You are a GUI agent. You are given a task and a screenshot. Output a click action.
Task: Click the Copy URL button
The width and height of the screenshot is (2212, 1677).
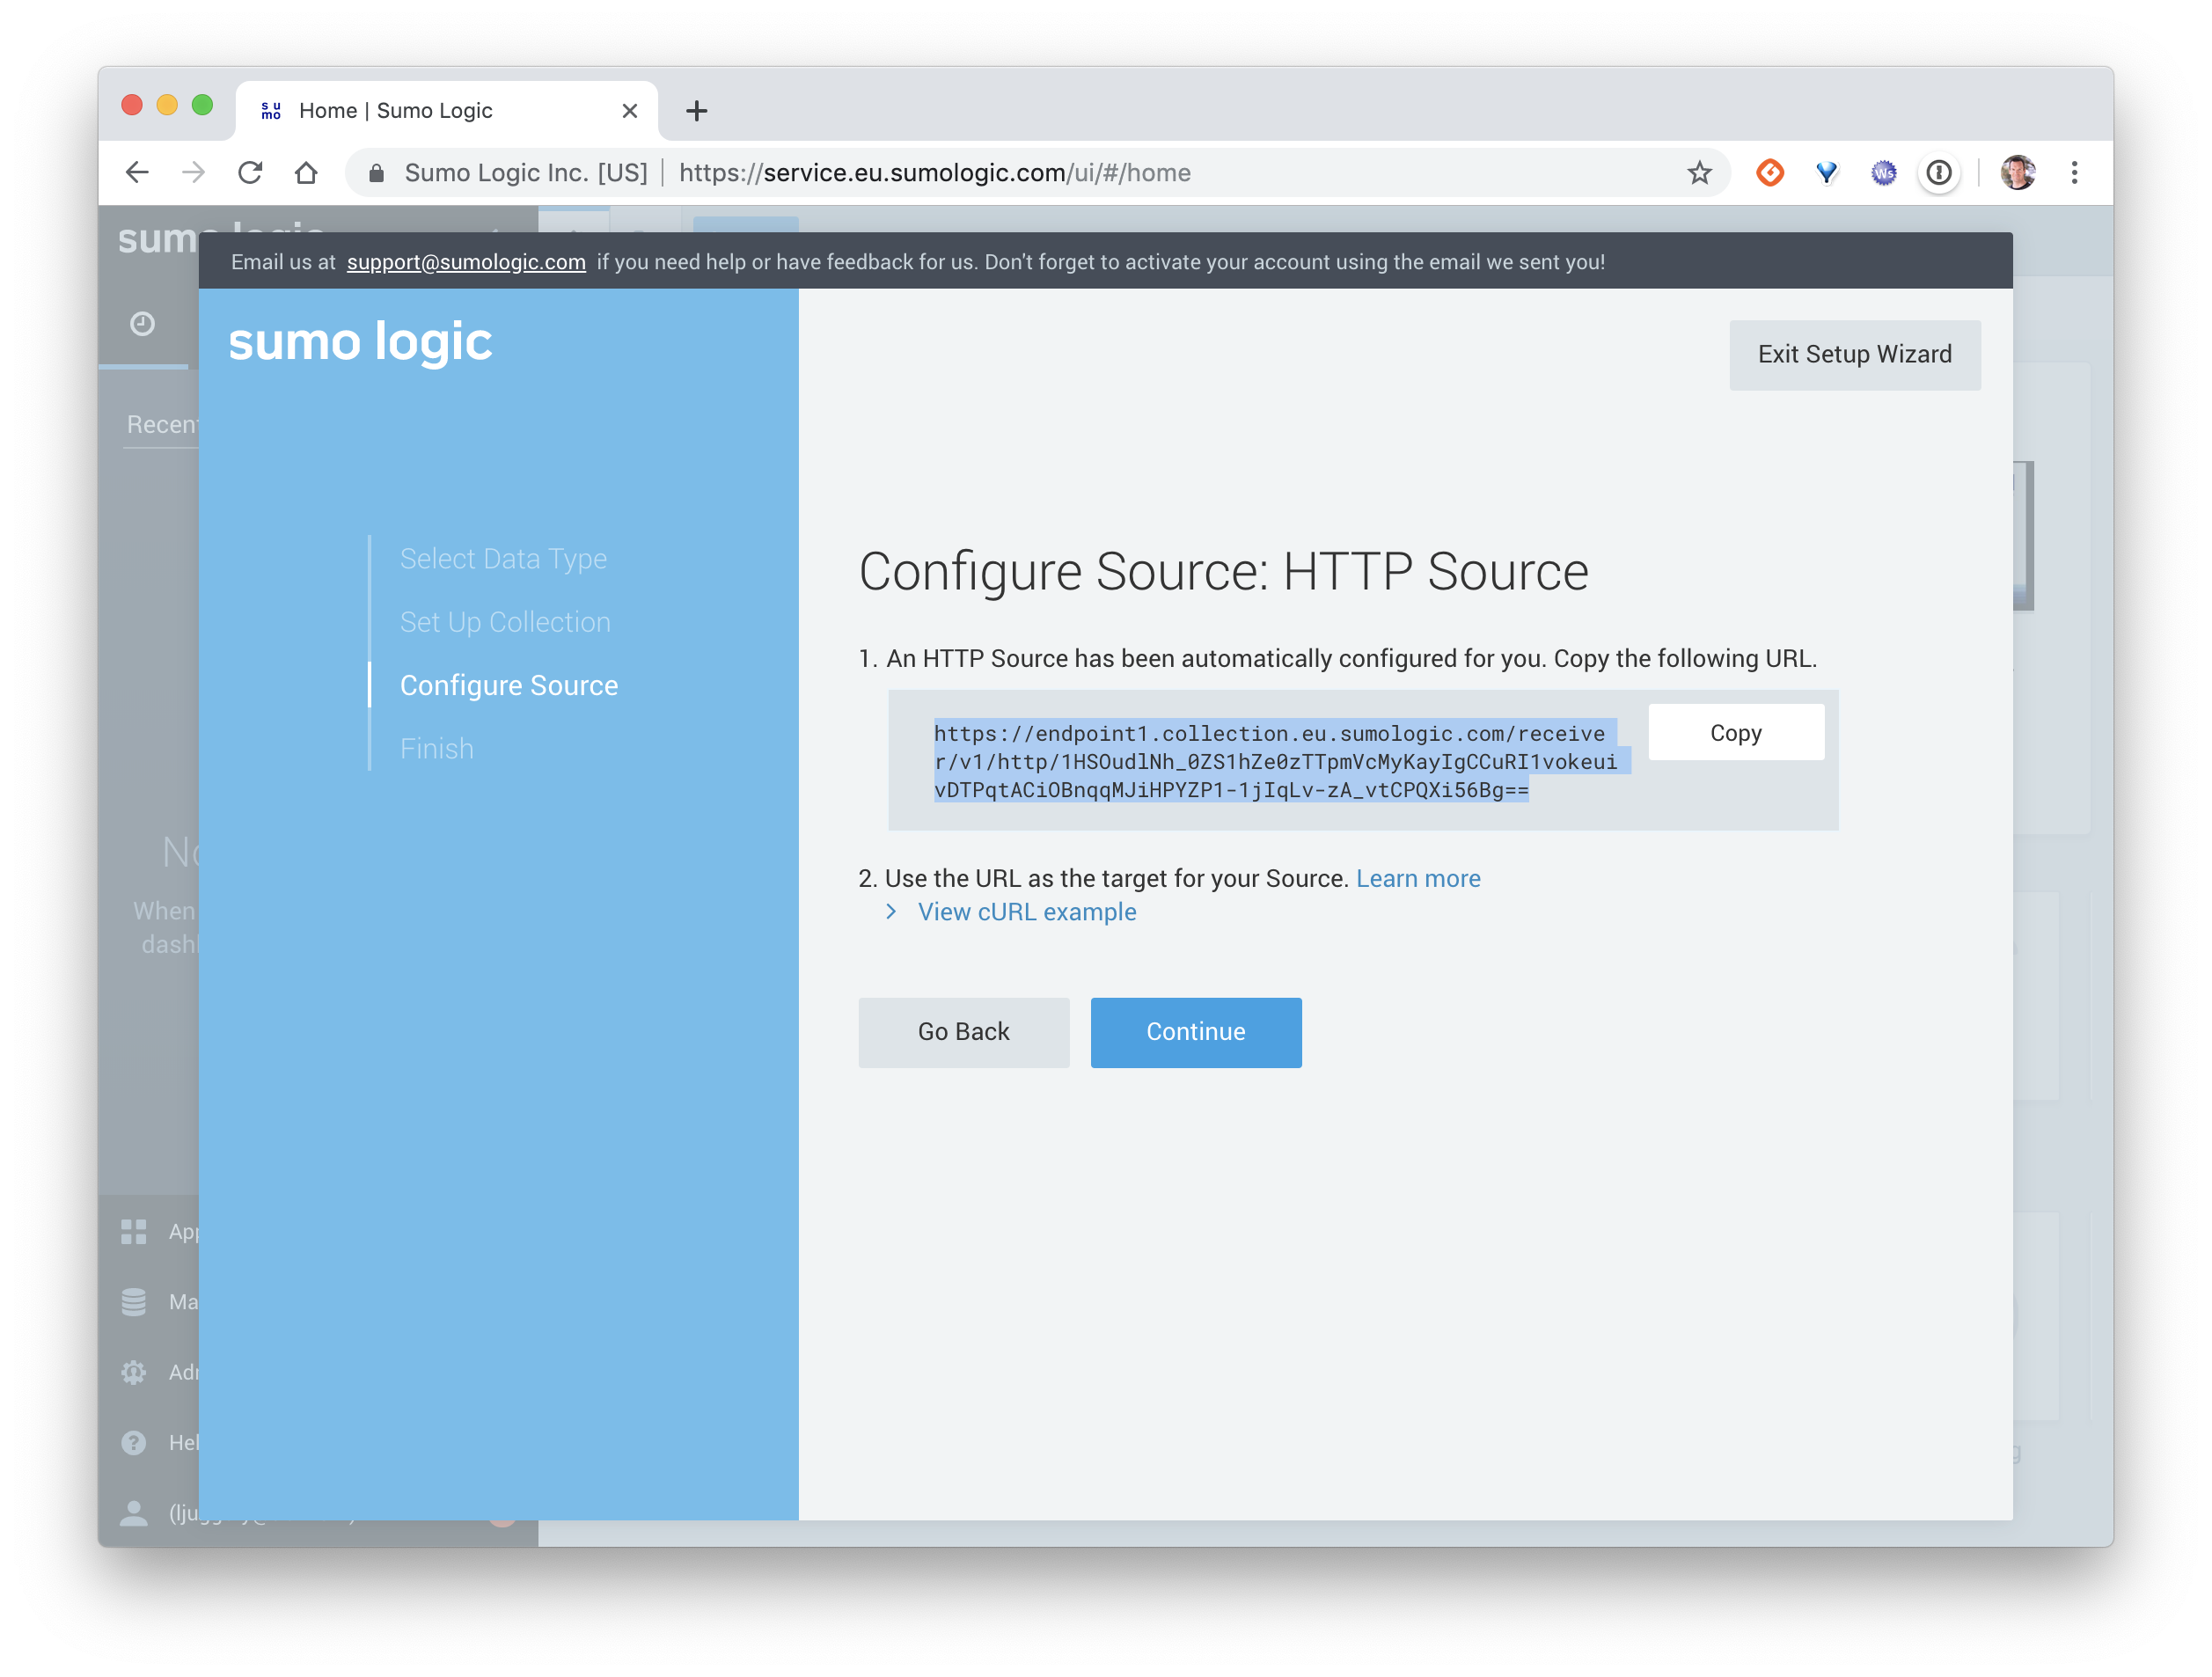(x=1737, y=733)
